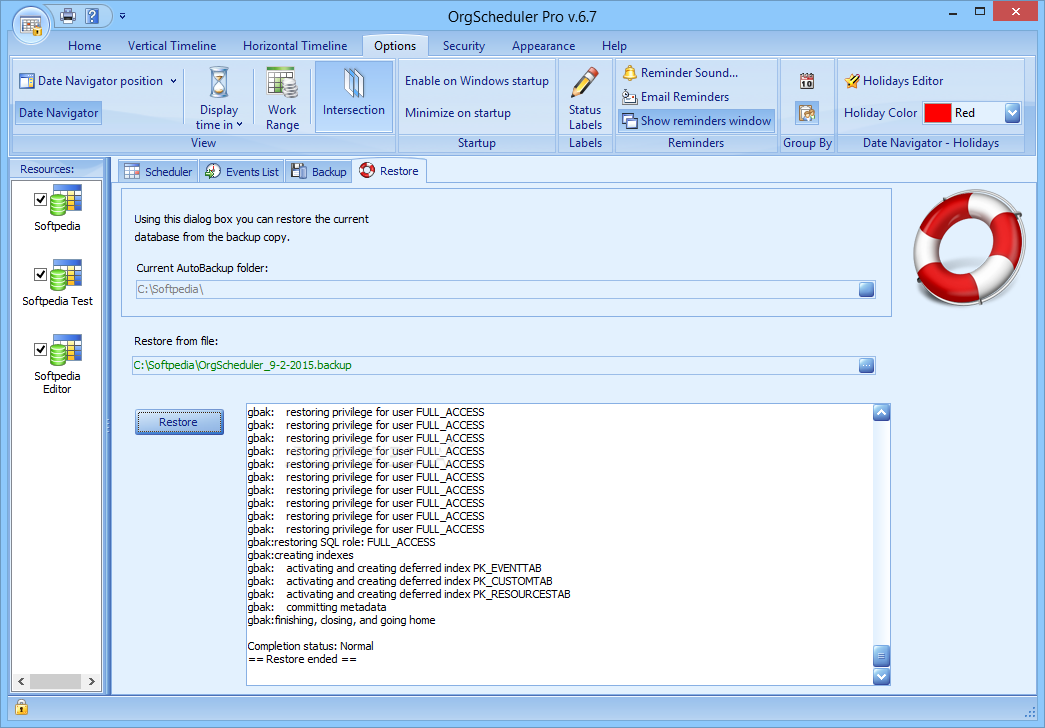
Task: Switch to the Vertical Timeline tab
Action: [172, 46]
